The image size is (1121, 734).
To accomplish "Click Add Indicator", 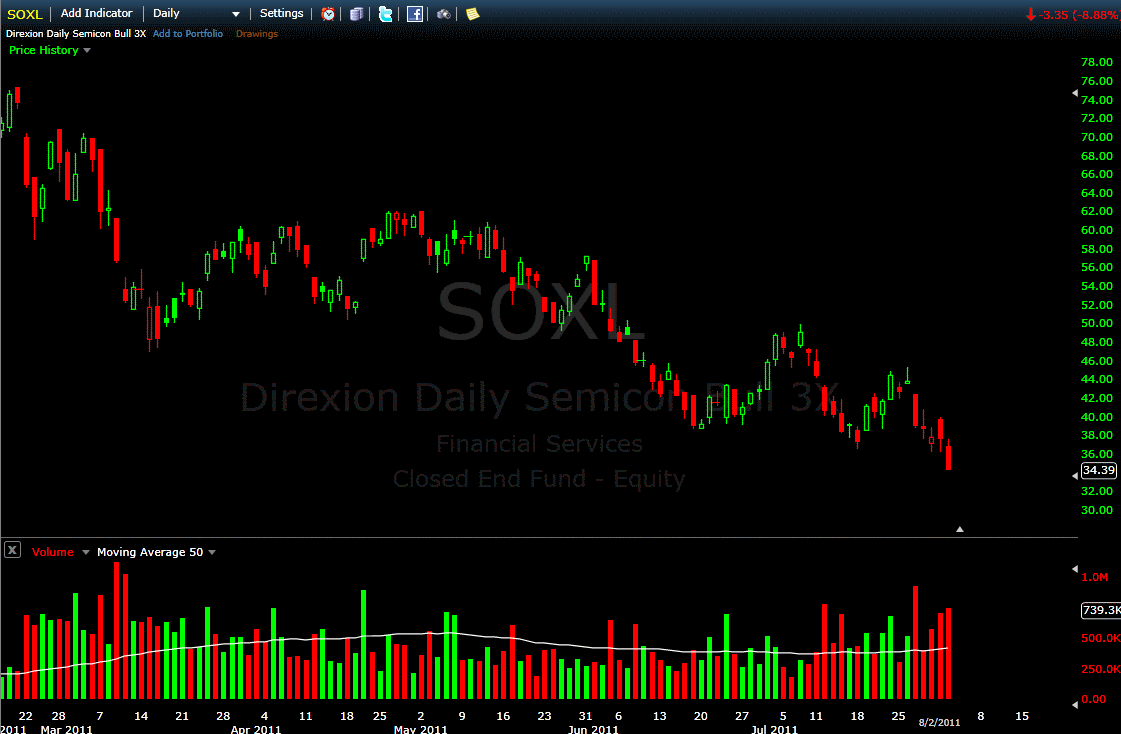I will 97,13.
